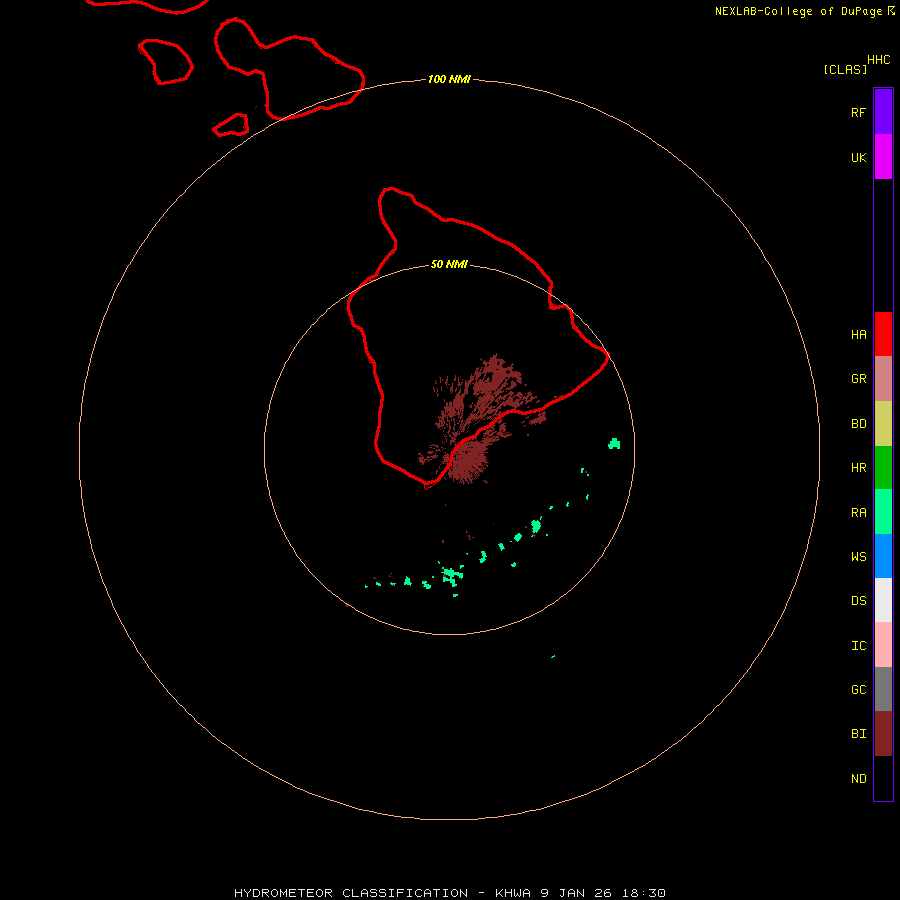Image resolution: width=900 pixels, height=900 pixels.
Task: Select the GC gray legend swatch
Action: pyautogui.click(x=883, y=689)
